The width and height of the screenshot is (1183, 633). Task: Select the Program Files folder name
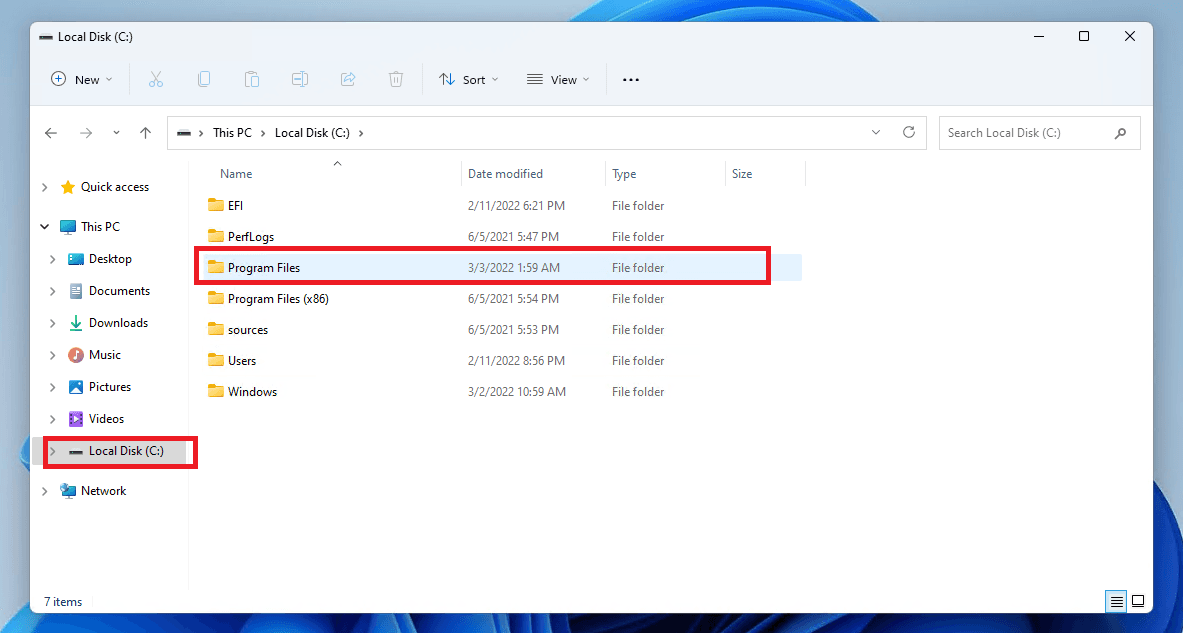[264, 268]
